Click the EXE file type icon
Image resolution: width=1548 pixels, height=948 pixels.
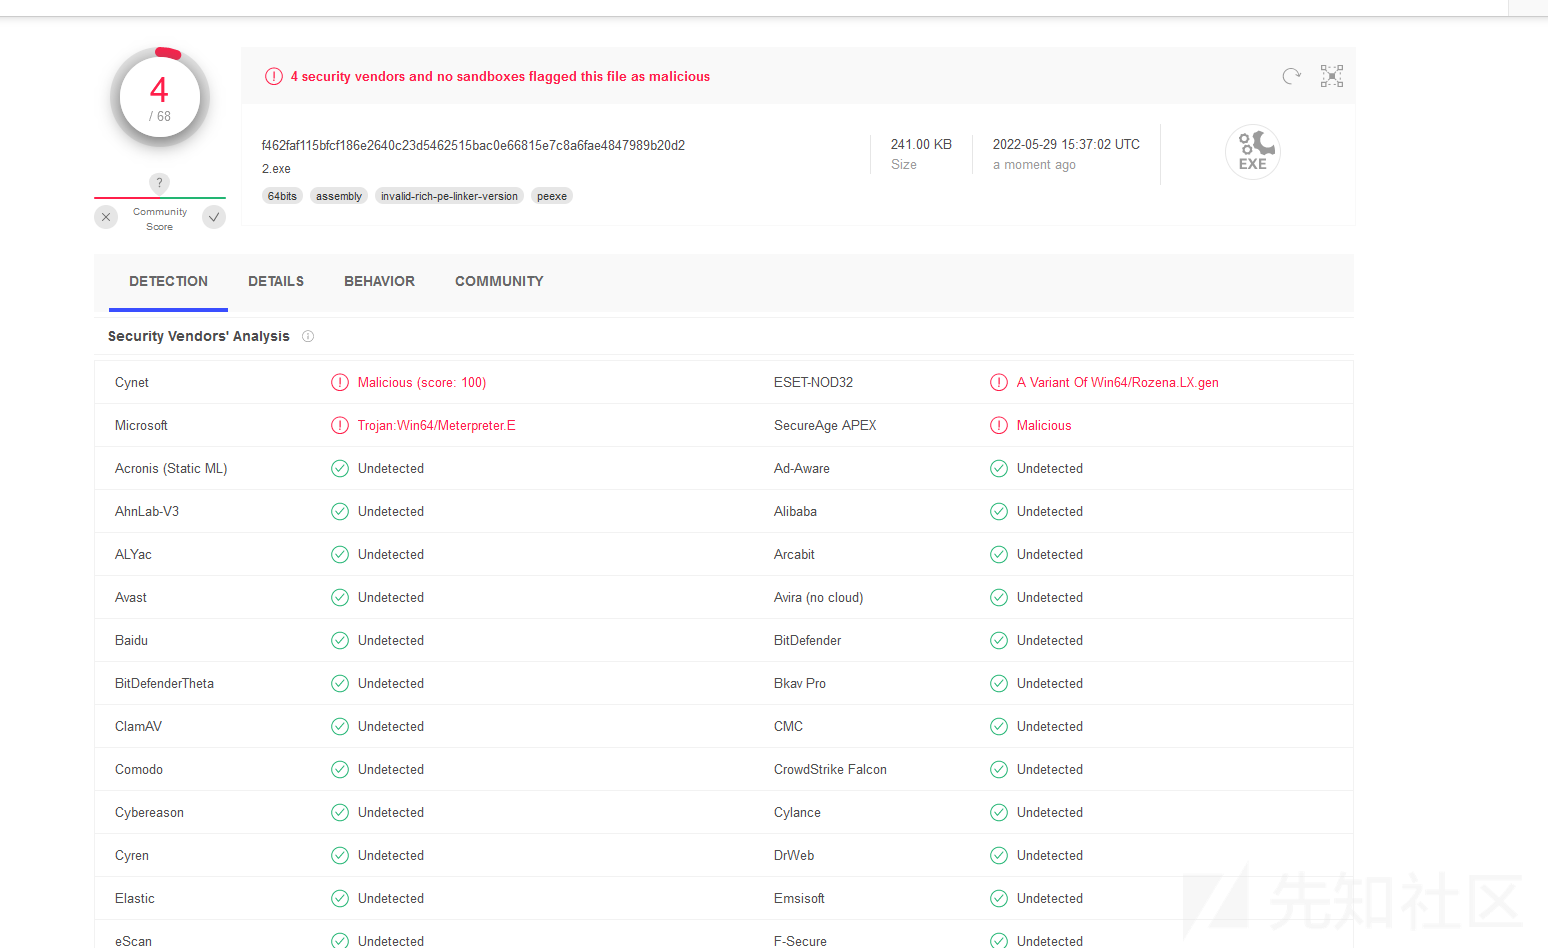[x=1253, y=152]
